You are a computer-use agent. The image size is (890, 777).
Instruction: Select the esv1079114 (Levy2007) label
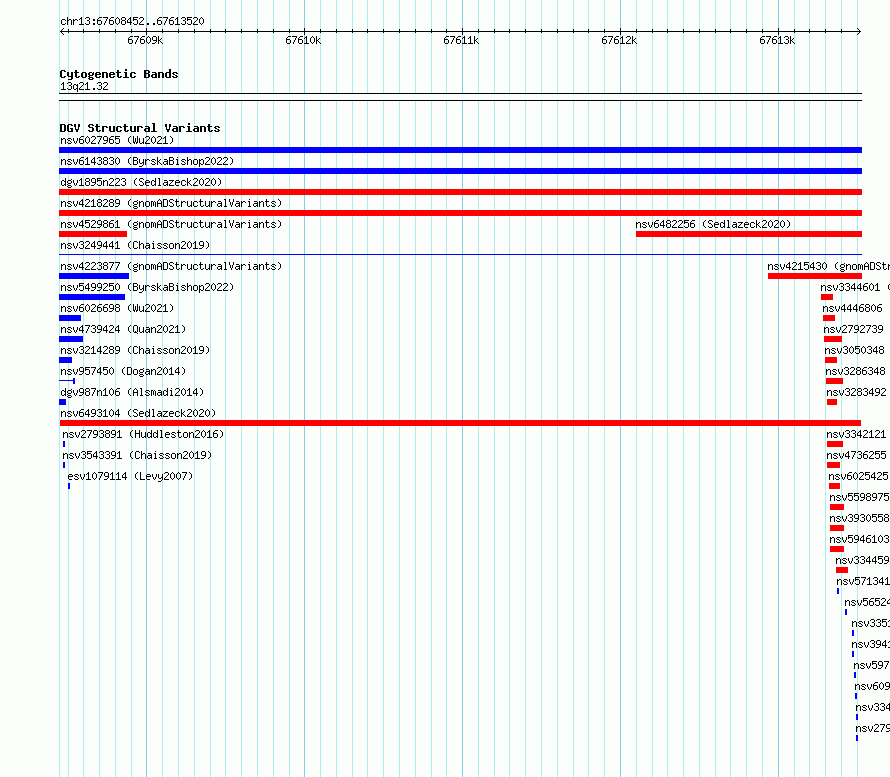click(x=131, y=476)
